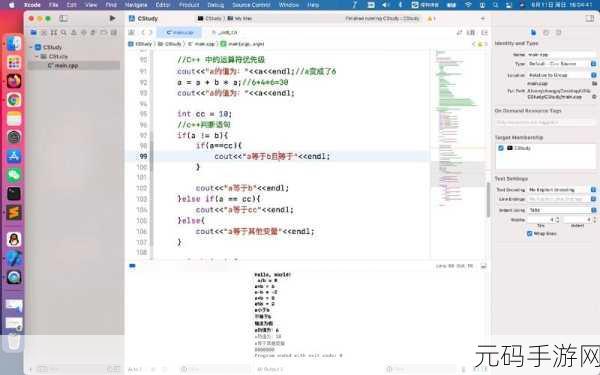Viewport: 600px width, 375px height.
Task: Collapse the CStudy project tree root
Action: point(31,47)
